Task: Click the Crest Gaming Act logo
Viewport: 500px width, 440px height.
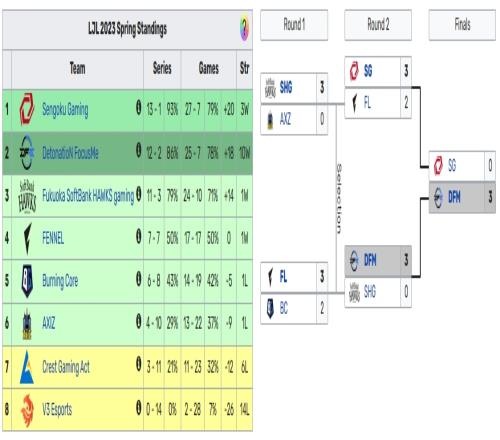Action: [27, 367]
